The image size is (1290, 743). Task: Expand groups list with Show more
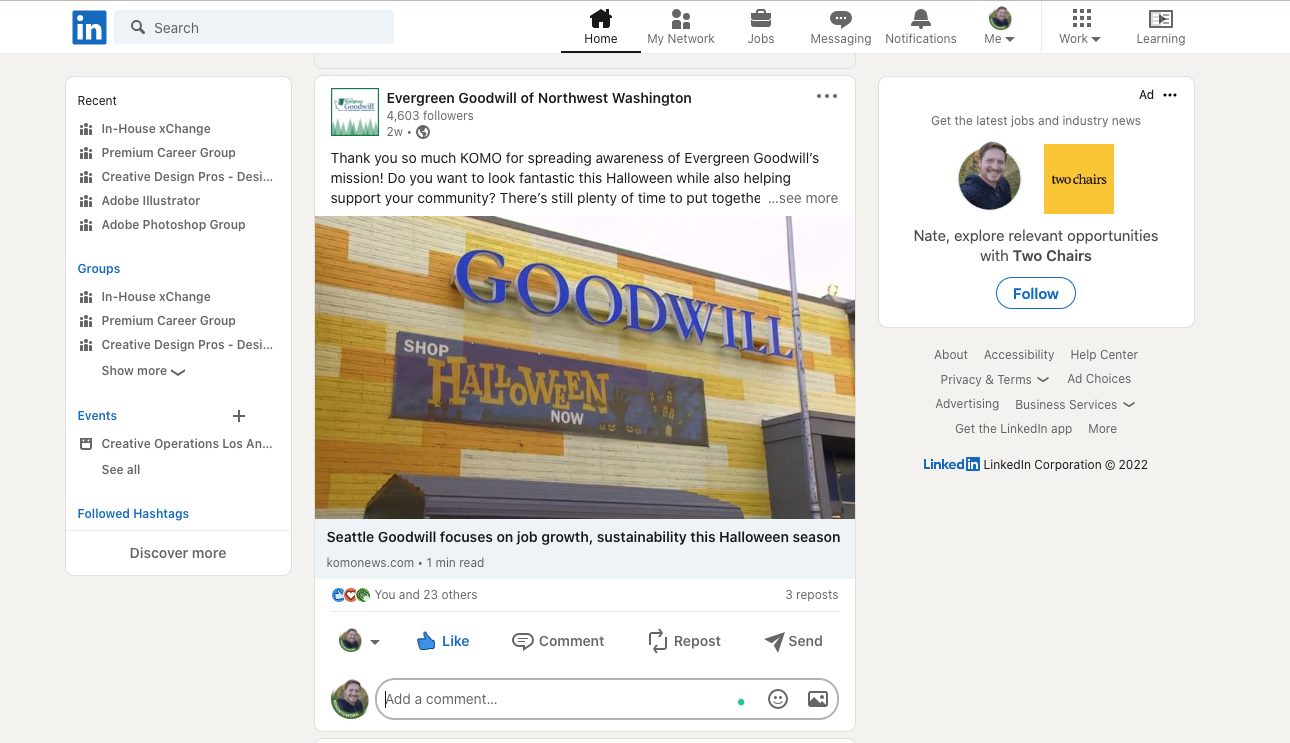coord(143,371)
